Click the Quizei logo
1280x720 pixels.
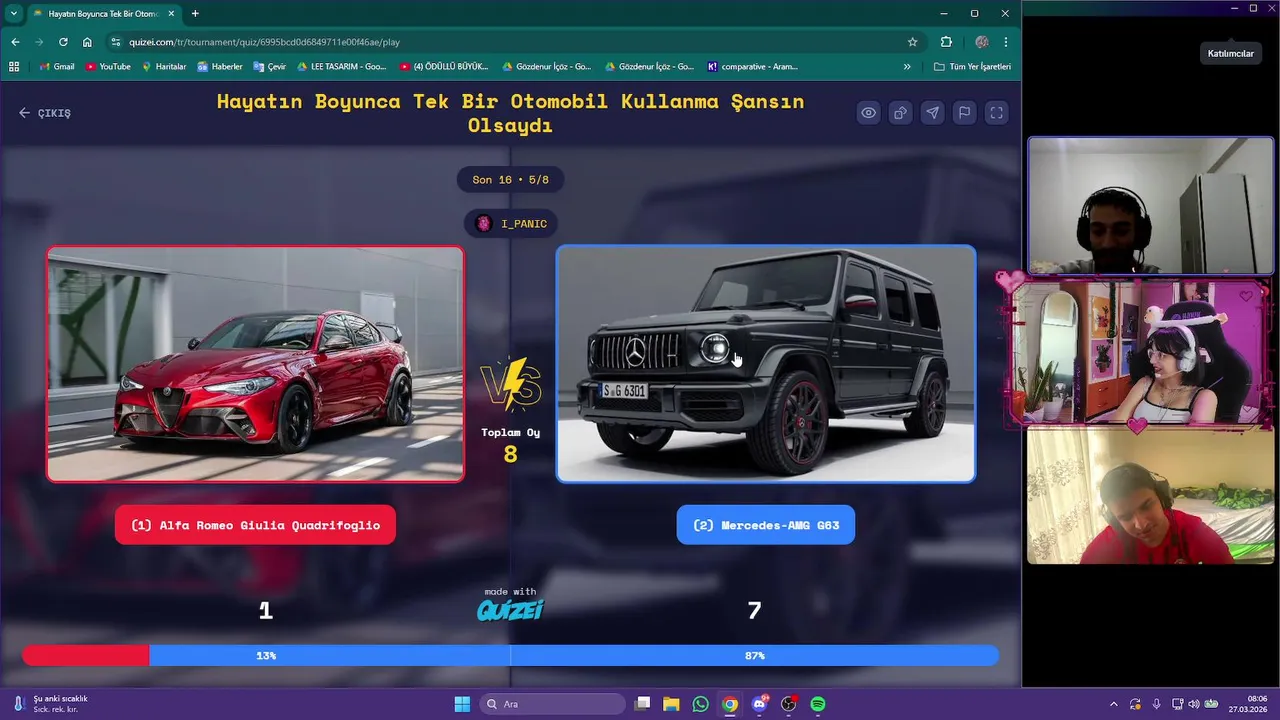510,610
